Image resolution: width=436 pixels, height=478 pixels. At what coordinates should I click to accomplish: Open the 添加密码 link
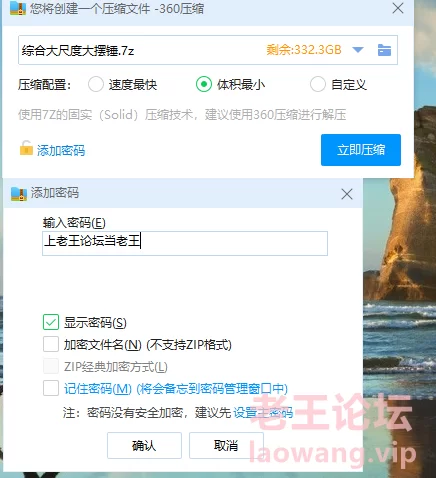click(61, 150)
